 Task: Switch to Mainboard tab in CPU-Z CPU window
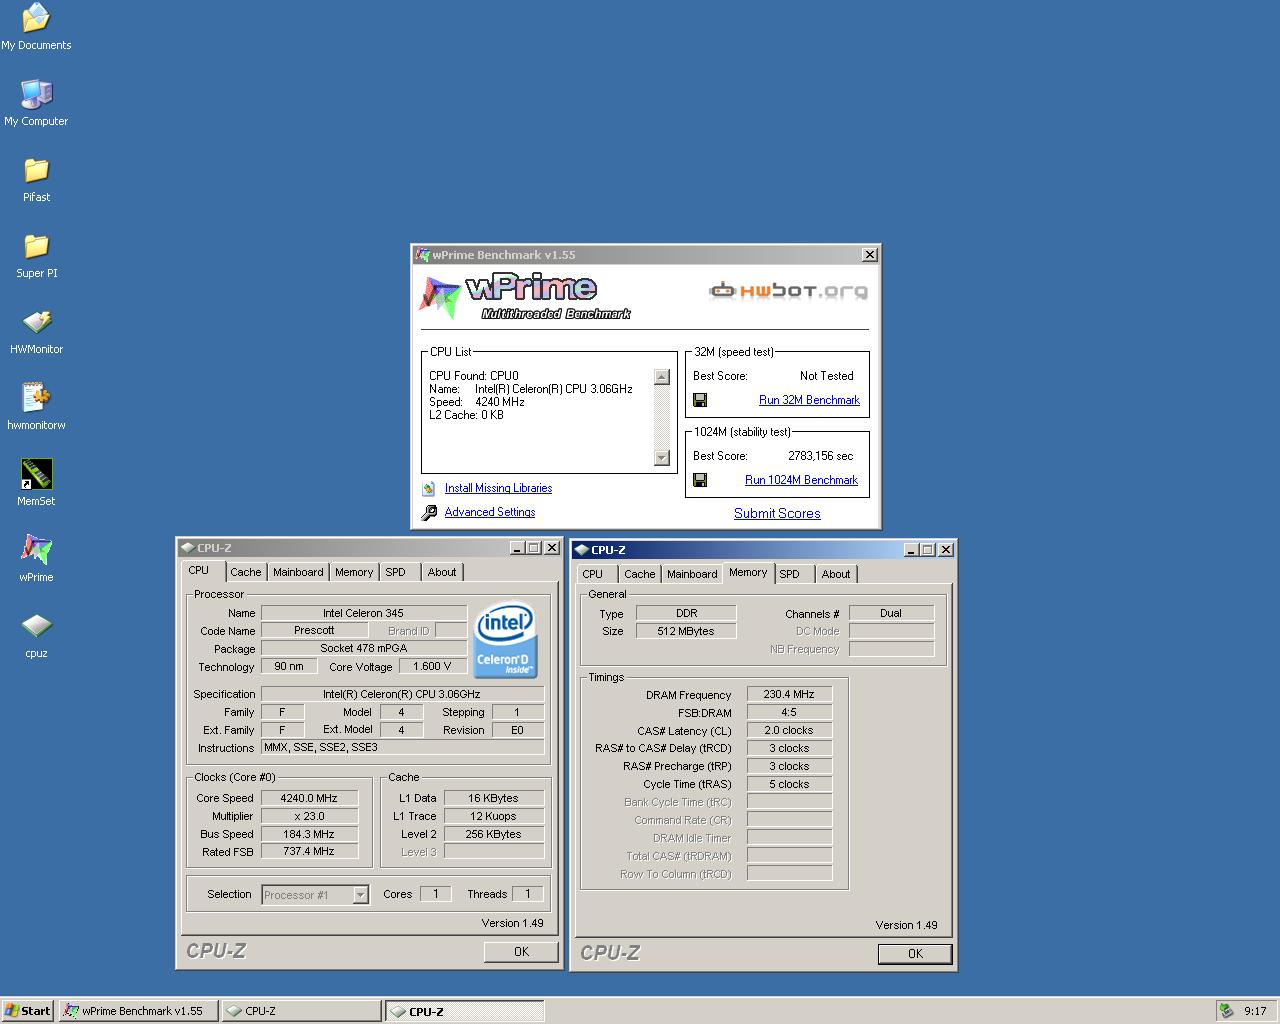pyautogui.click(x=298, y=572)
